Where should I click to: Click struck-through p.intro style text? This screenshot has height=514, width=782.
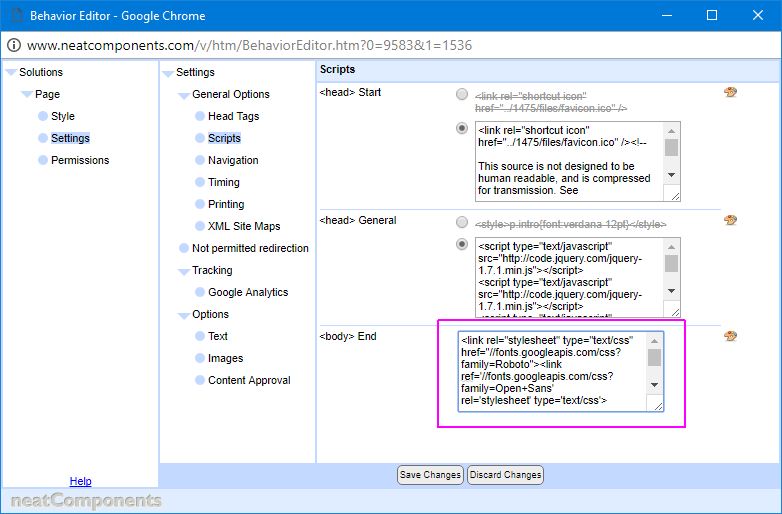571,224
